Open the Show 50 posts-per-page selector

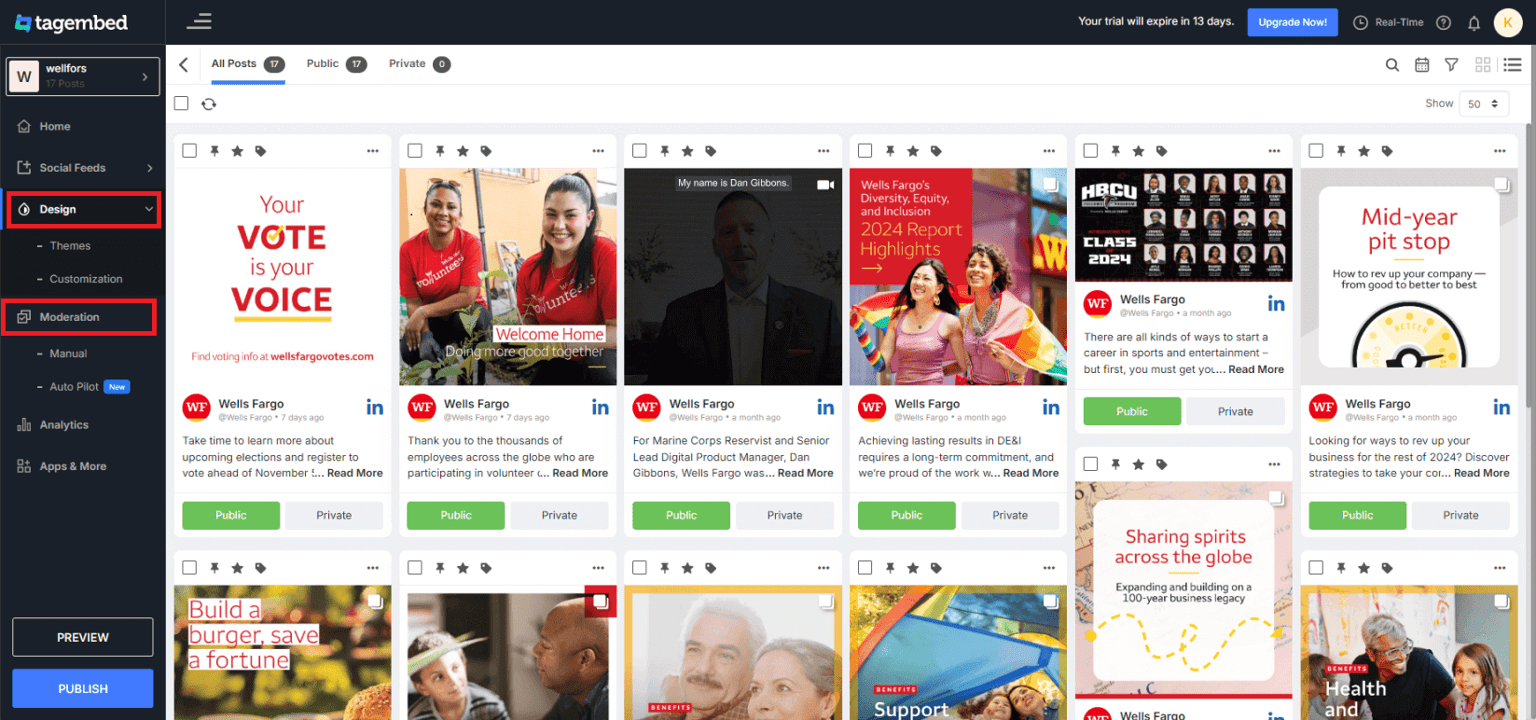[x=1484, y=103]
